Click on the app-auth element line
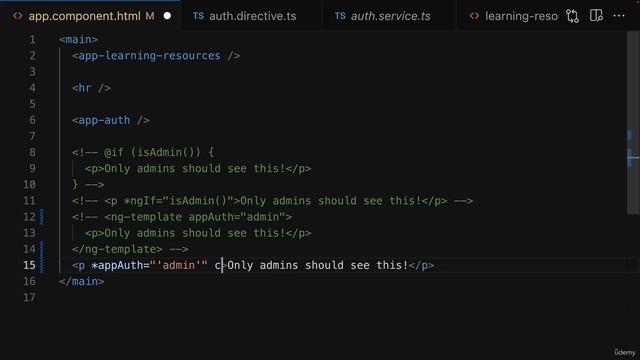This screenshot has height=360, width=640. 111,120
